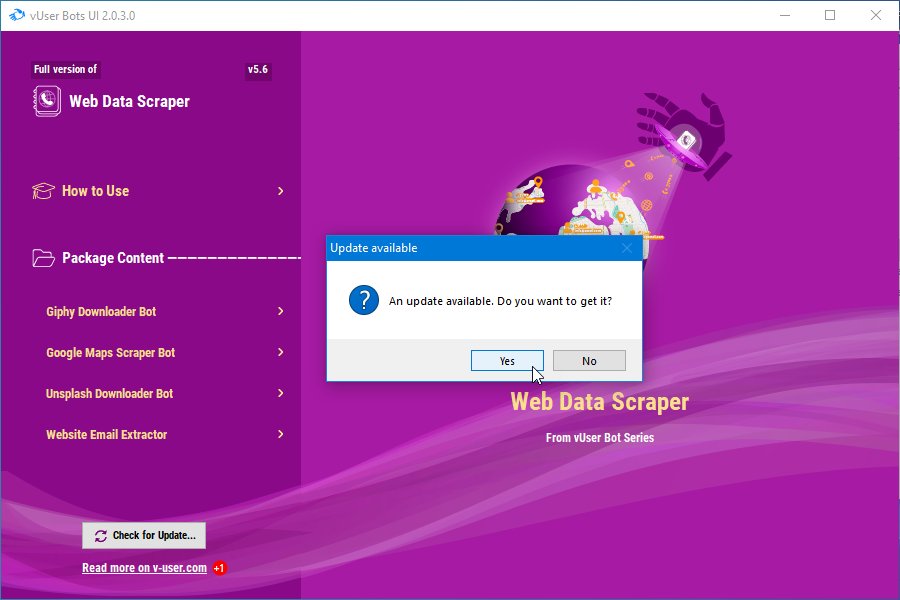Click the refresh icon on Check for Update
This screenshot has width=900, height=600.
(x=101, y=536)
